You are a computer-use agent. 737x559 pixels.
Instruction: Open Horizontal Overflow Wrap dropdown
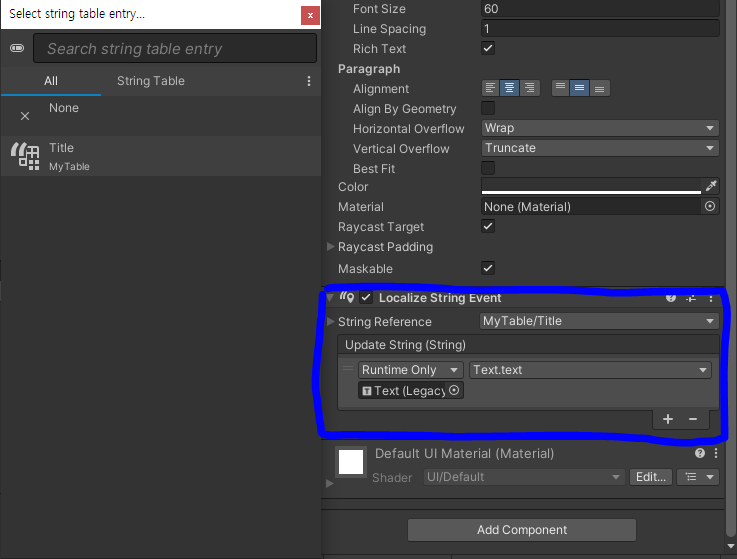click(600, 128)
